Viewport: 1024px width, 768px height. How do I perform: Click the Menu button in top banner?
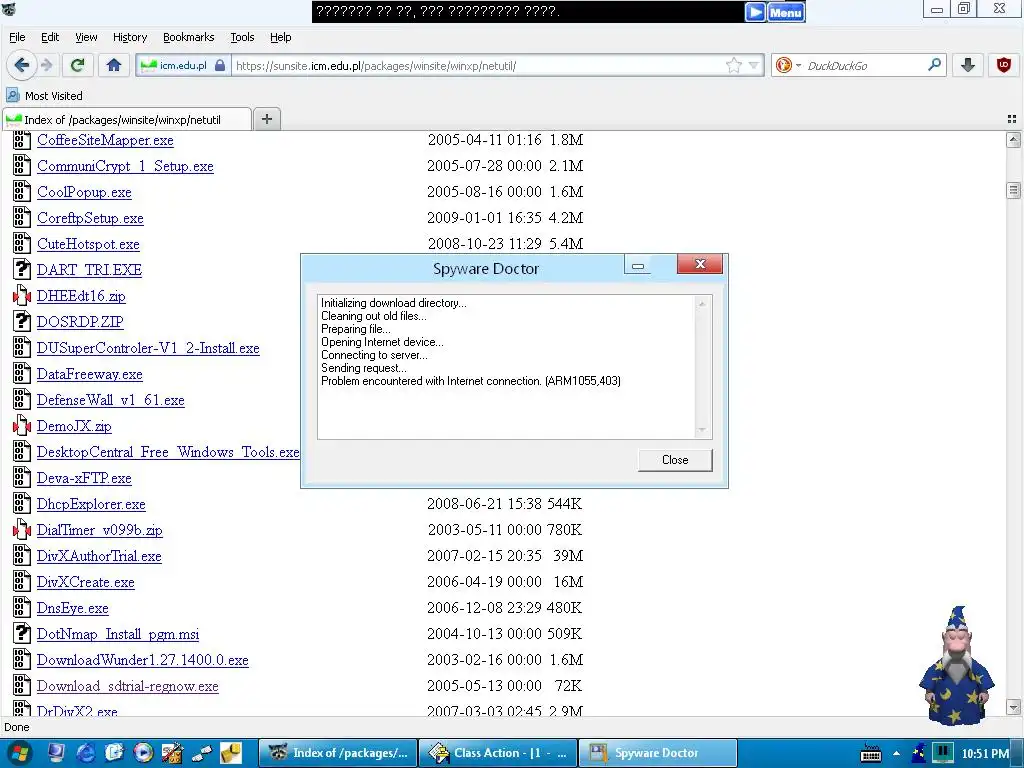coord(786,12)
